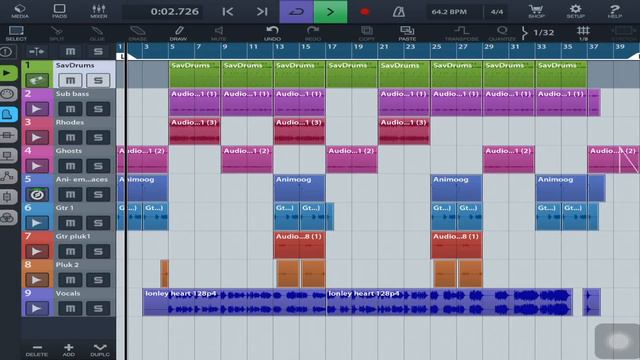640x360 pixels.
Task: Undo the last action
Action: (x=272, y=33)
